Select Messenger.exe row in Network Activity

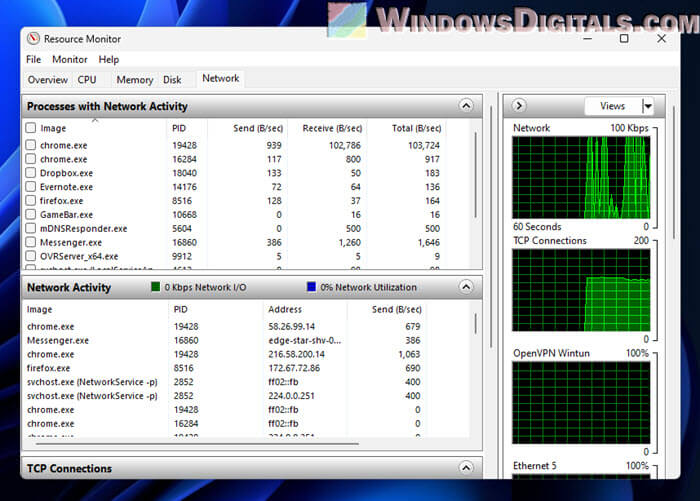(x=223, y=340)
